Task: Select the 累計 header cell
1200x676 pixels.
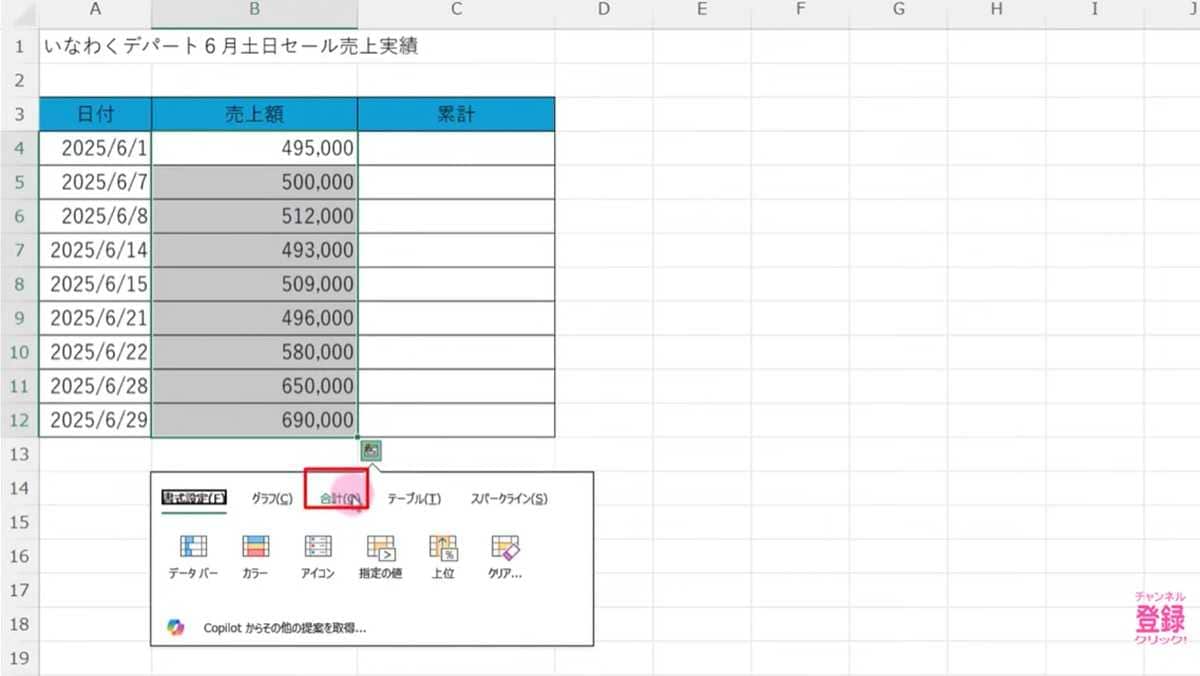Action: [x=455, y=113]
